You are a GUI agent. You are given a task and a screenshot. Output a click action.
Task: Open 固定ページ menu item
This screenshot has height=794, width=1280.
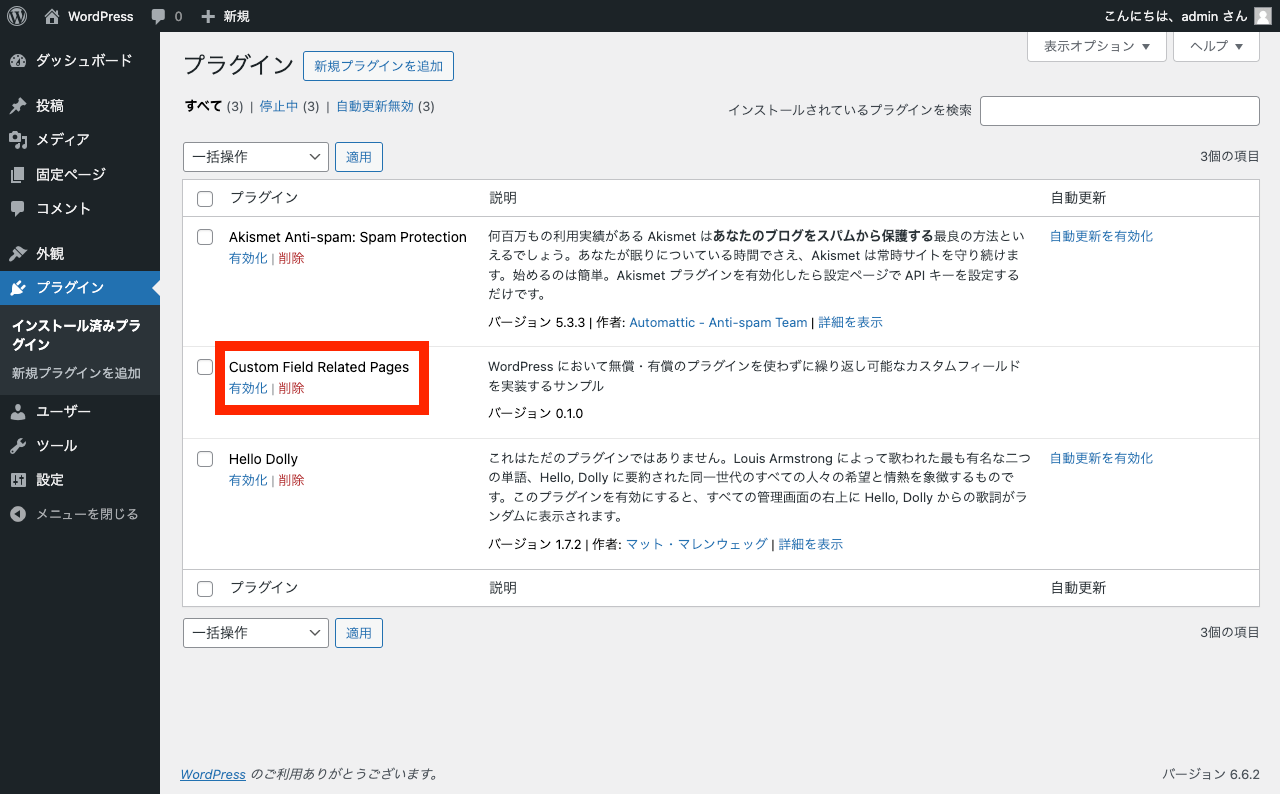pos(80,175)
